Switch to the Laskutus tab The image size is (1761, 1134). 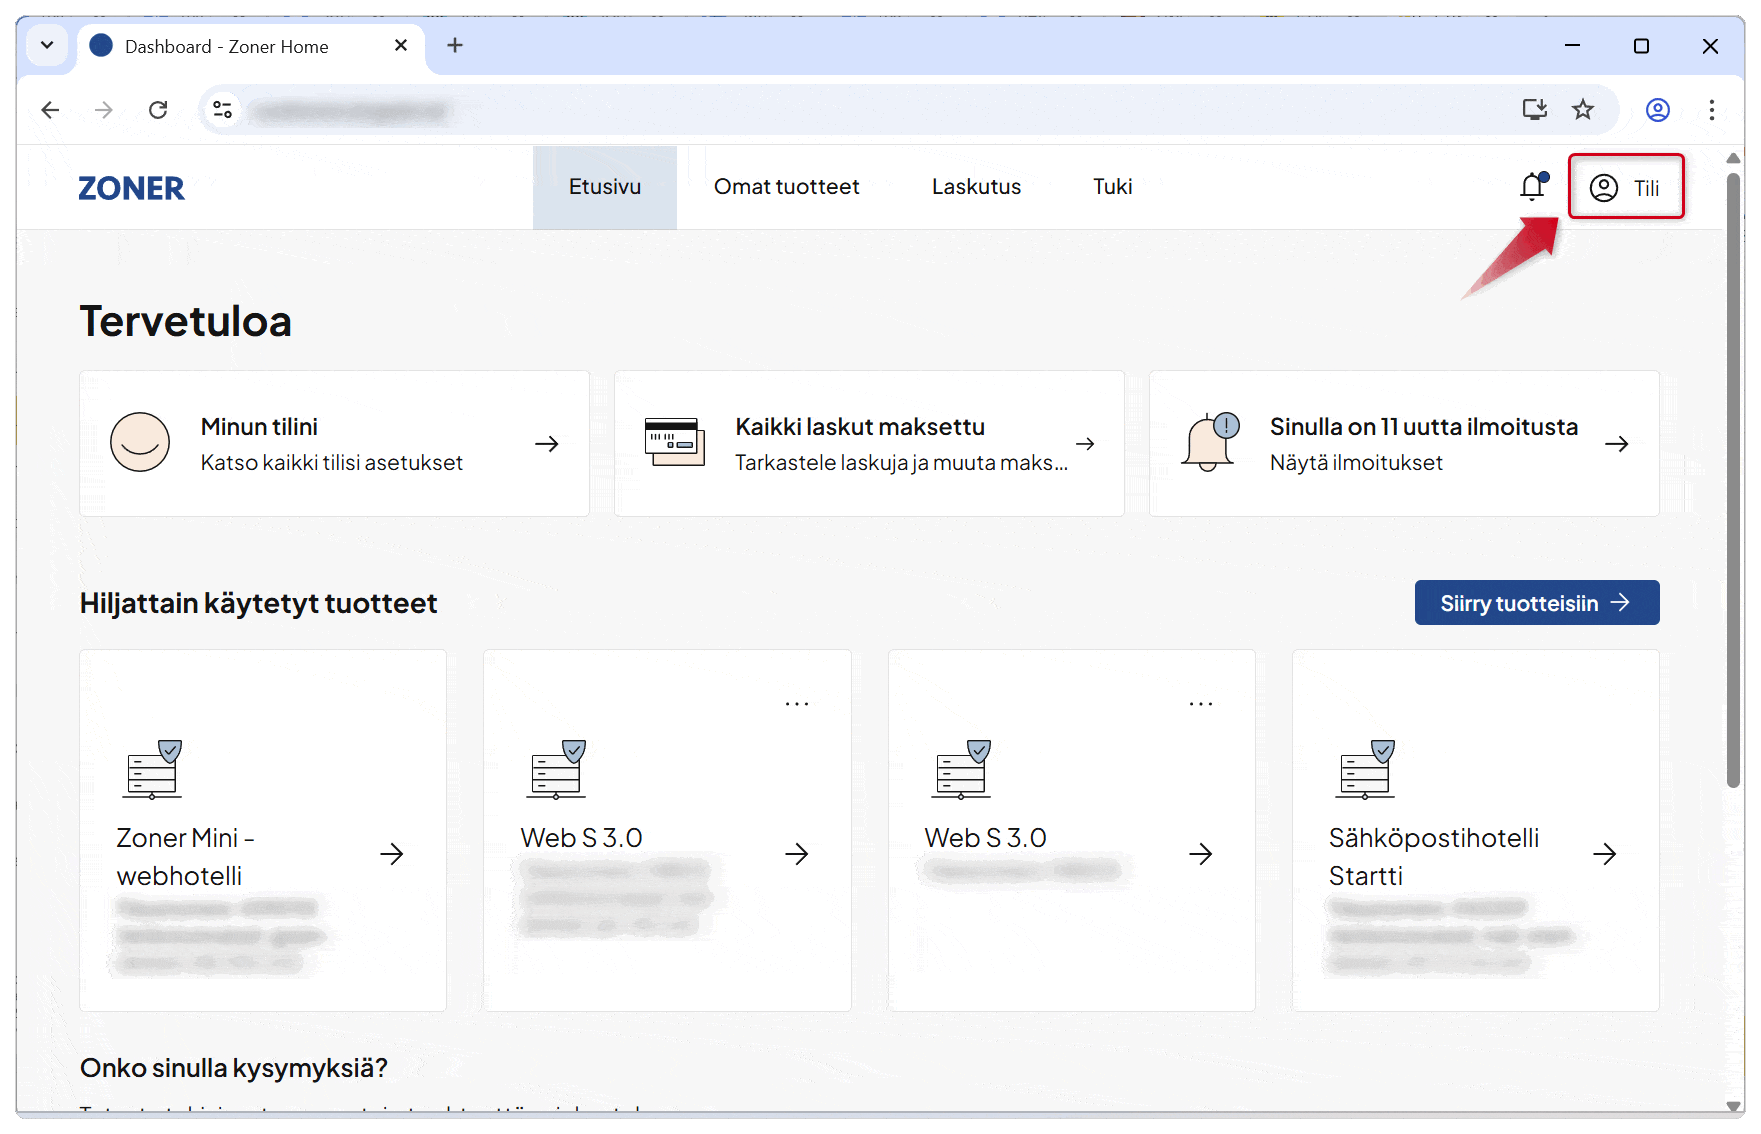pyautogui.click(x=976, y=187)
